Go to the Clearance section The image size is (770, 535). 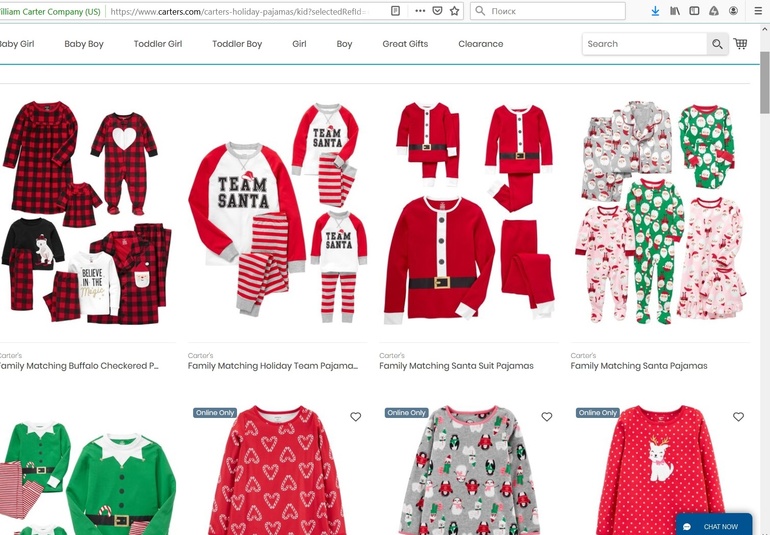pyautogui.click(x=481, y=44)
